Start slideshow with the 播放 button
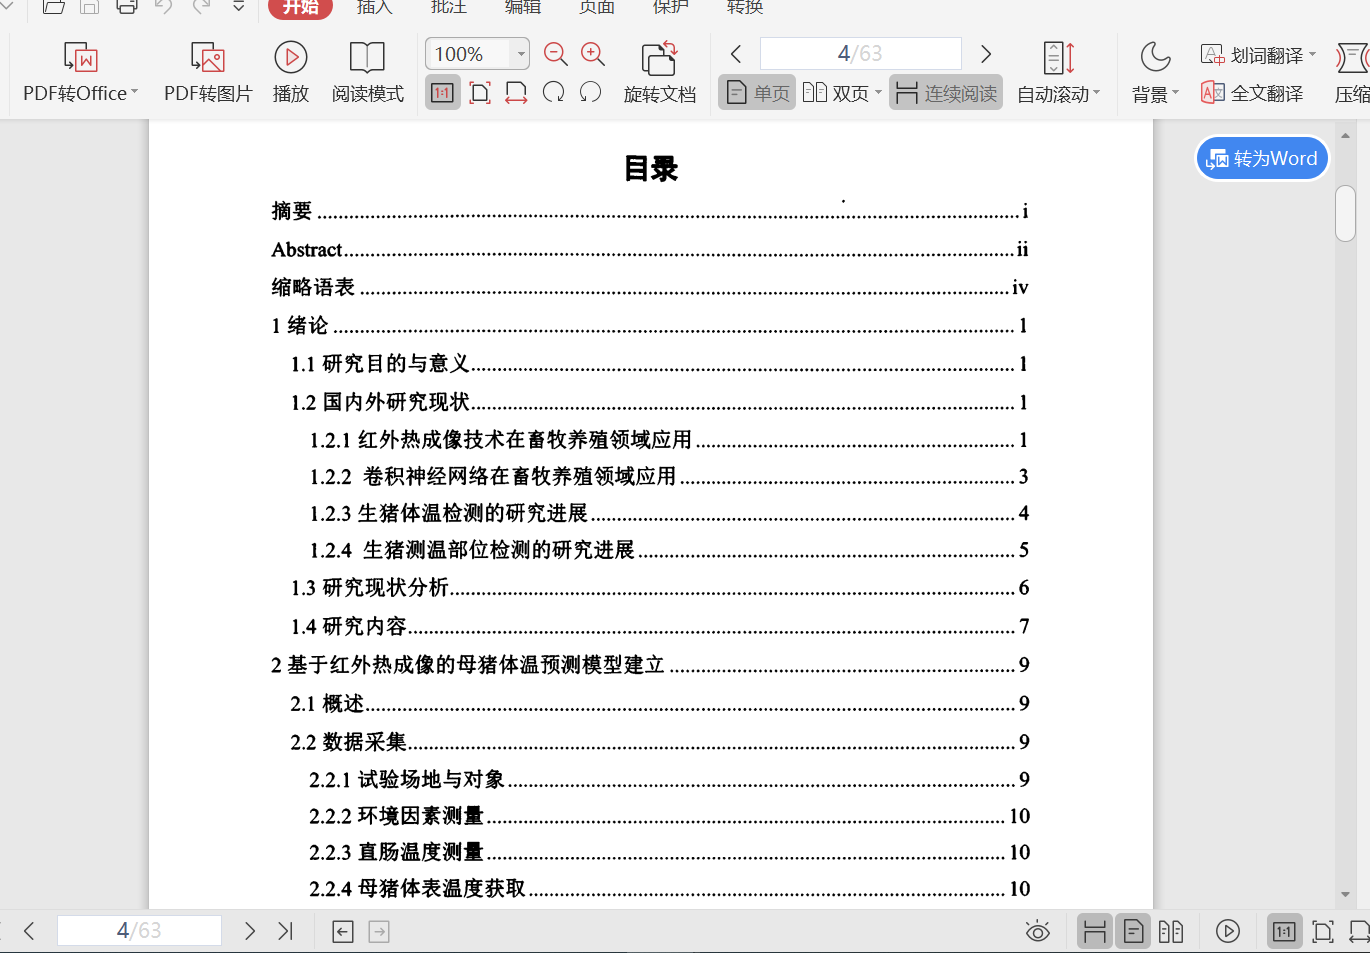 point(291,72)
